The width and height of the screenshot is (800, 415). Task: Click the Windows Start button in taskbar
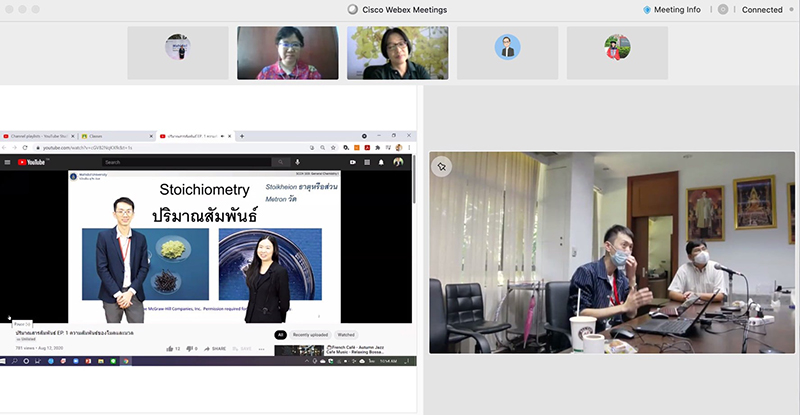(5, 361)
